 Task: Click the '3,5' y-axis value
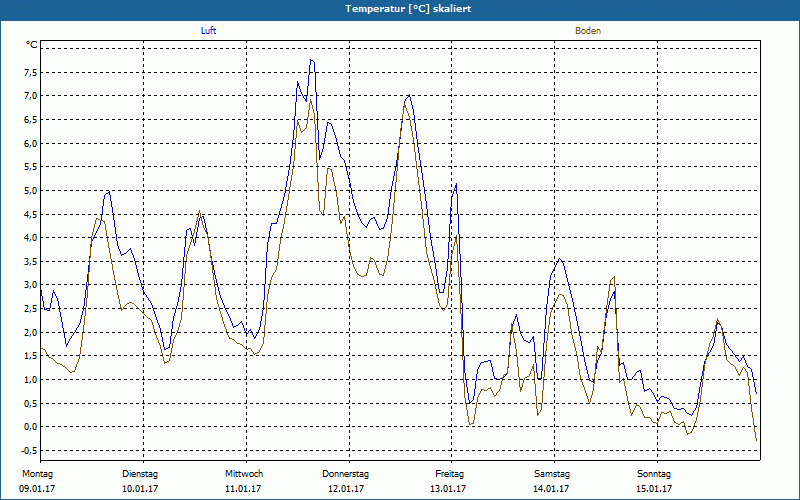coord(31,262)
